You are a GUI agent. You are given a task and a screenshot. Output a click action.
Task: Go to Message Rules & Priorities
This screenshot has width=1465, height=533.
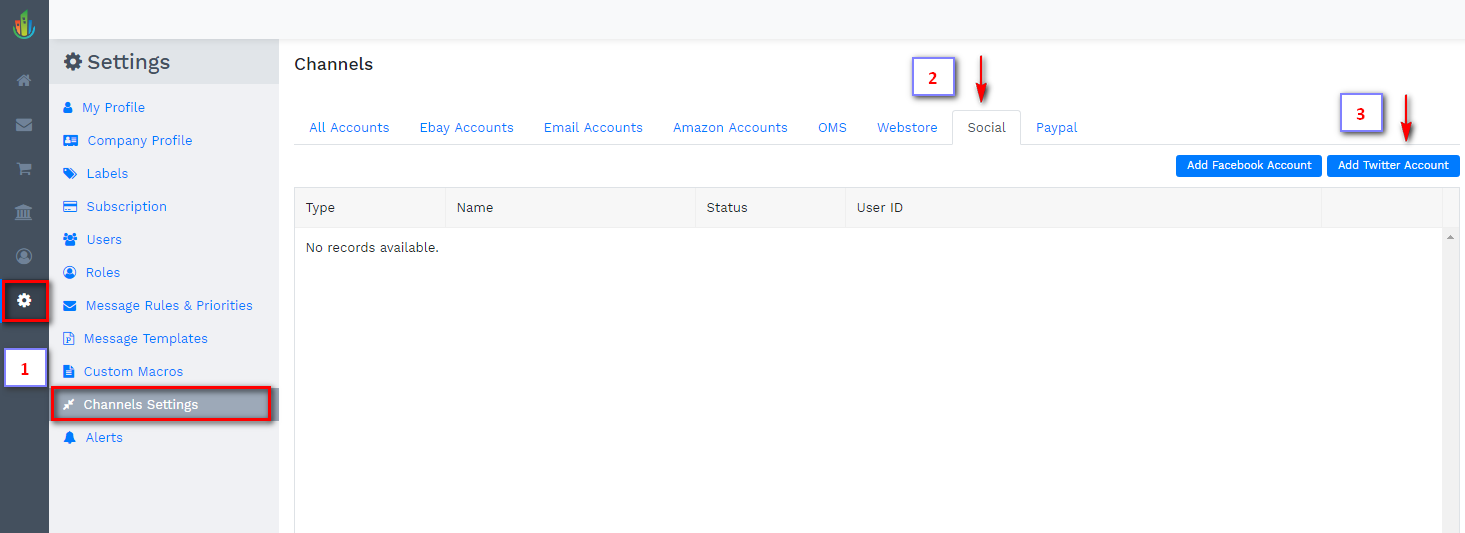tap(168, 306)
